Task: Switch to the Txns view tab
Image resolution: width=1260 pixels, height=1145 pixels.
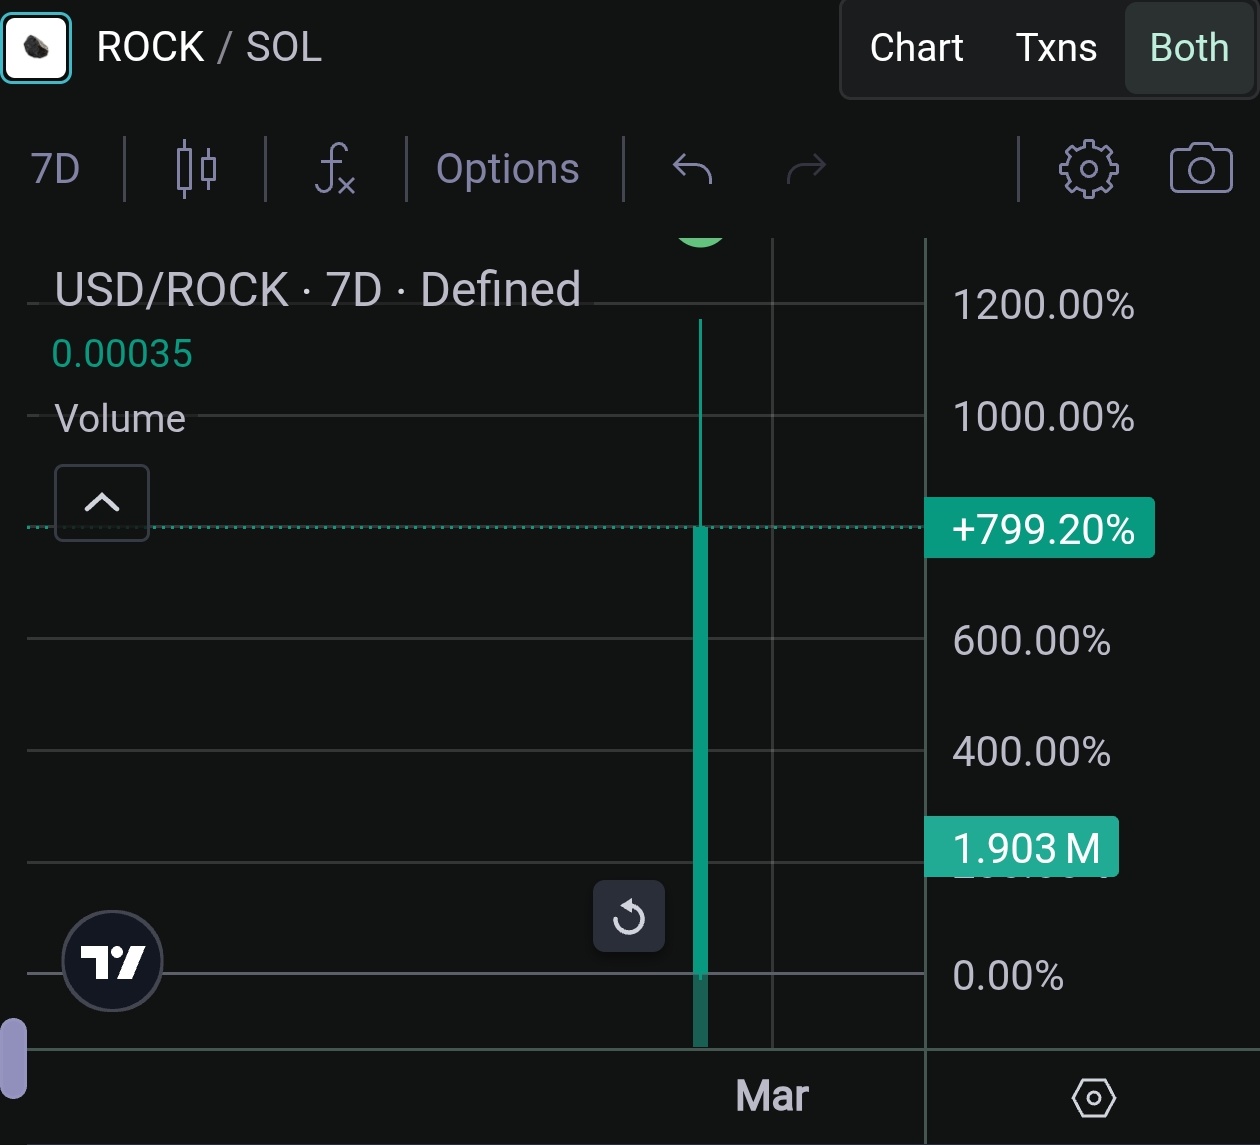Action: tap(1056, 48)
